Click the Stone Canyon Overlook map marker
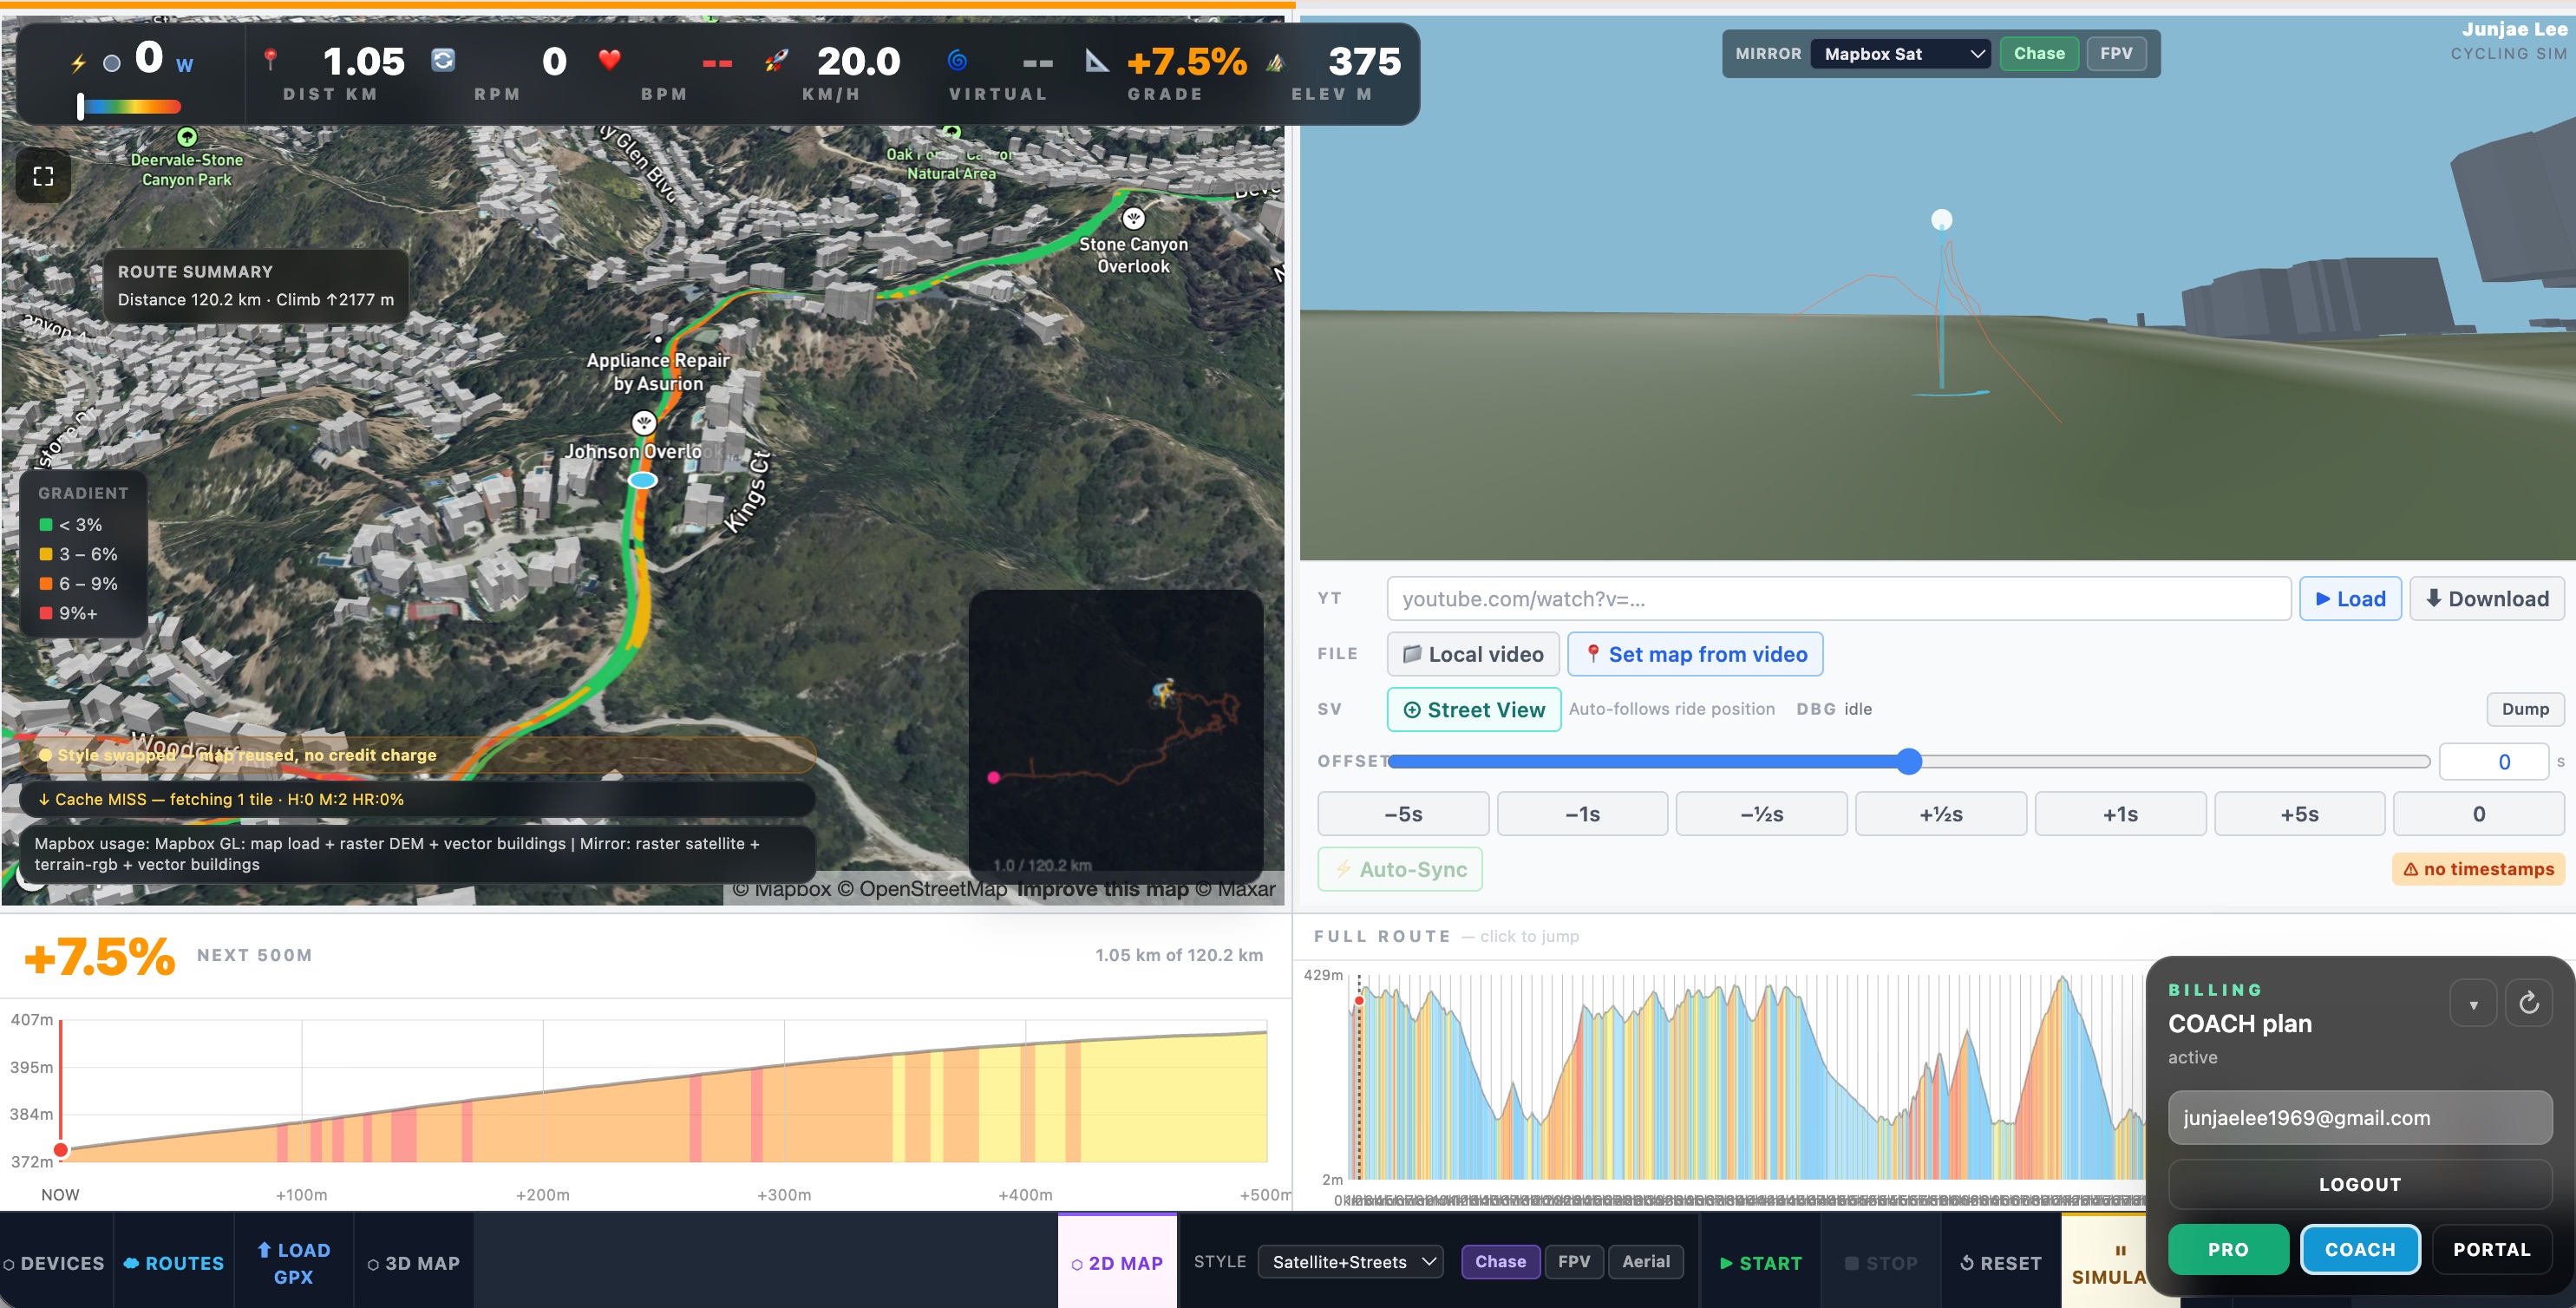 (1133, 219)
